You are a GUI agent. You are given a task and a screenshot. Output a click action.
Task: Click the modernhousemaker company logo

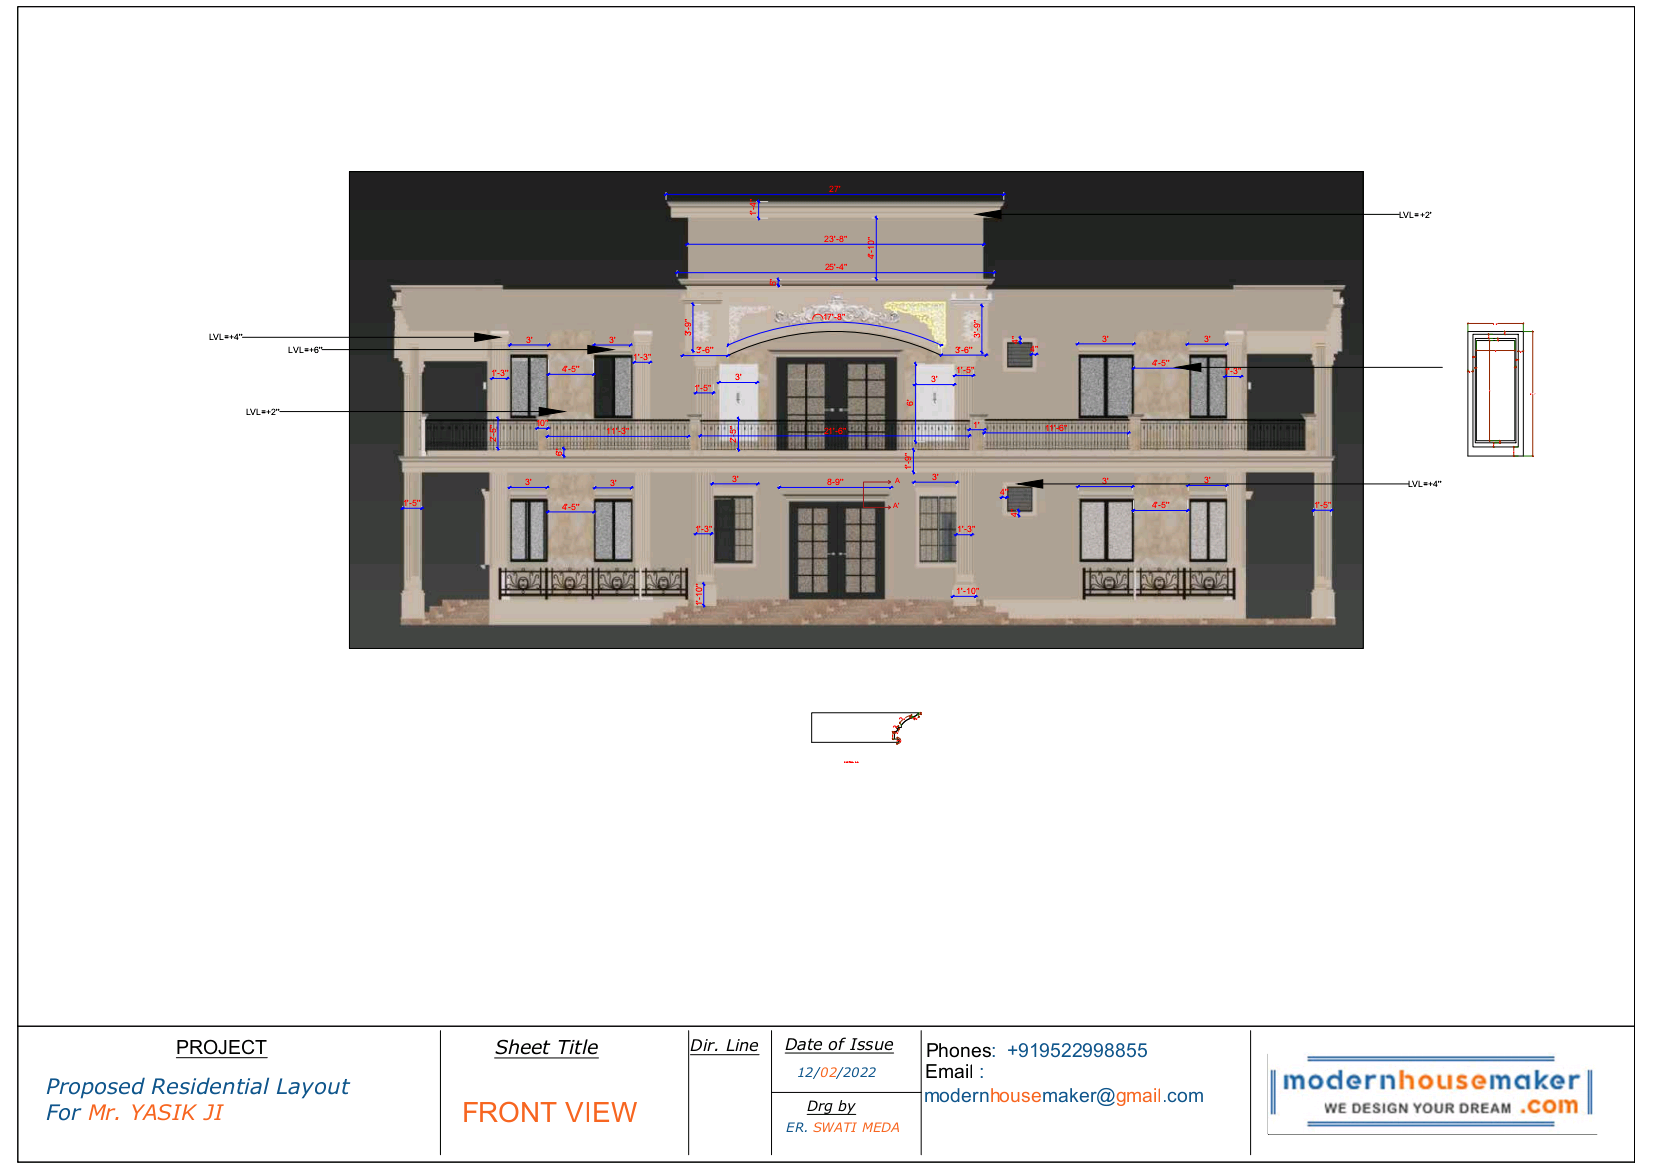(1431, 1092)
